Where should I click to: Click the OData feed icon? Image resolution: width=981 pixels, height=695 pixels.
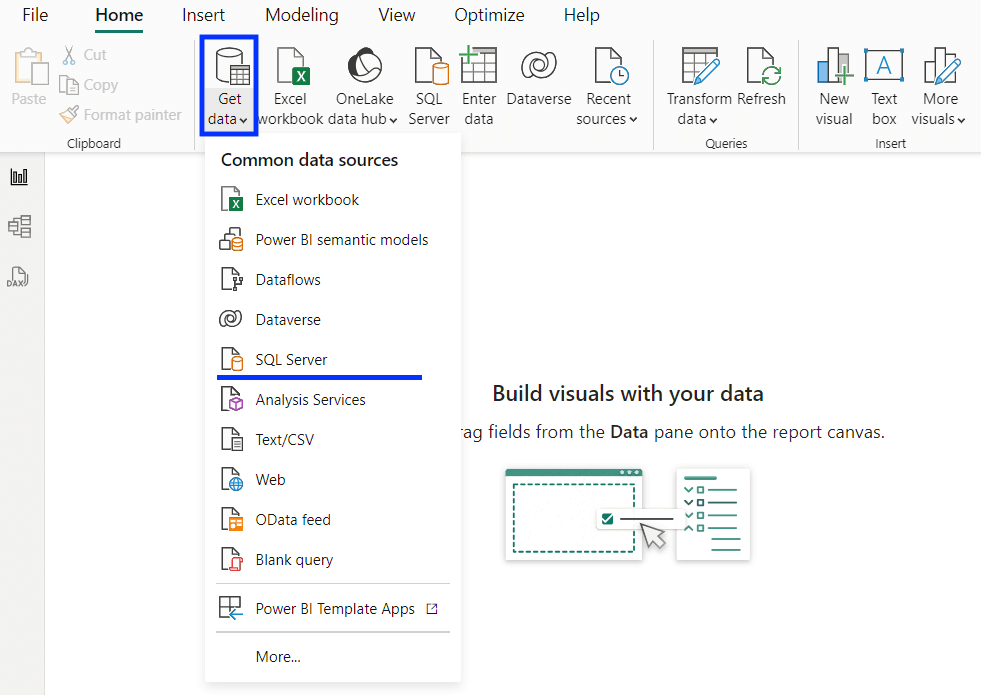click(x=231, y=519)
